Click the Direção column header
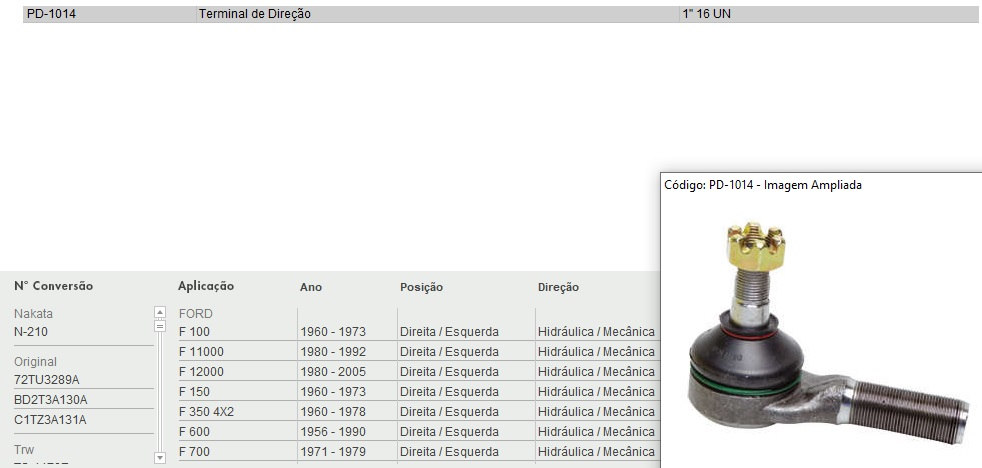Image resolution: width=982 pixels, height=468 pixels. (558, 287)
